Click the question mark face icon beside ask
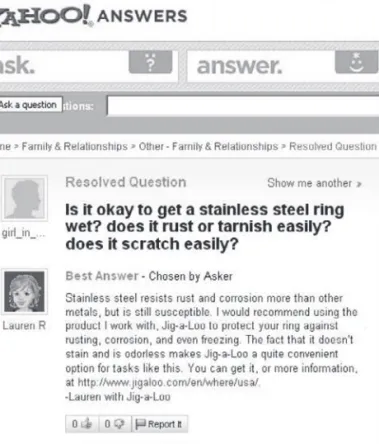The width and height of the screenshot is (379, 444). (150, 62)
